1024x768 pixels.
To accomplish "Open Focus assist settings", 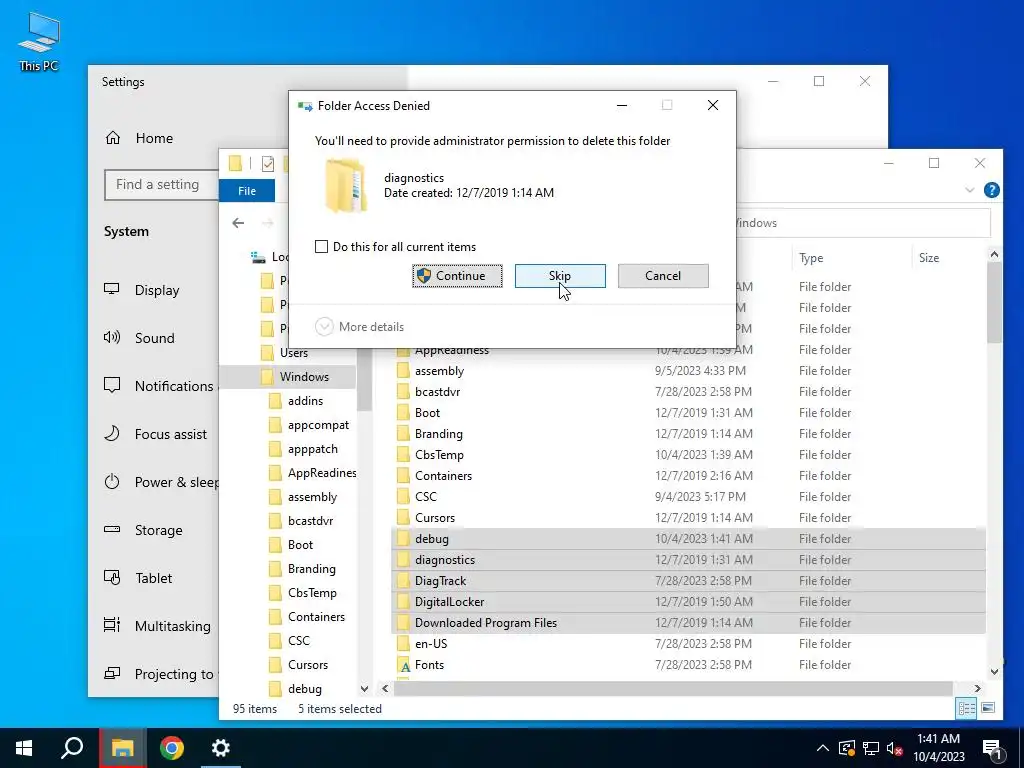I will [x=153, y=434].
